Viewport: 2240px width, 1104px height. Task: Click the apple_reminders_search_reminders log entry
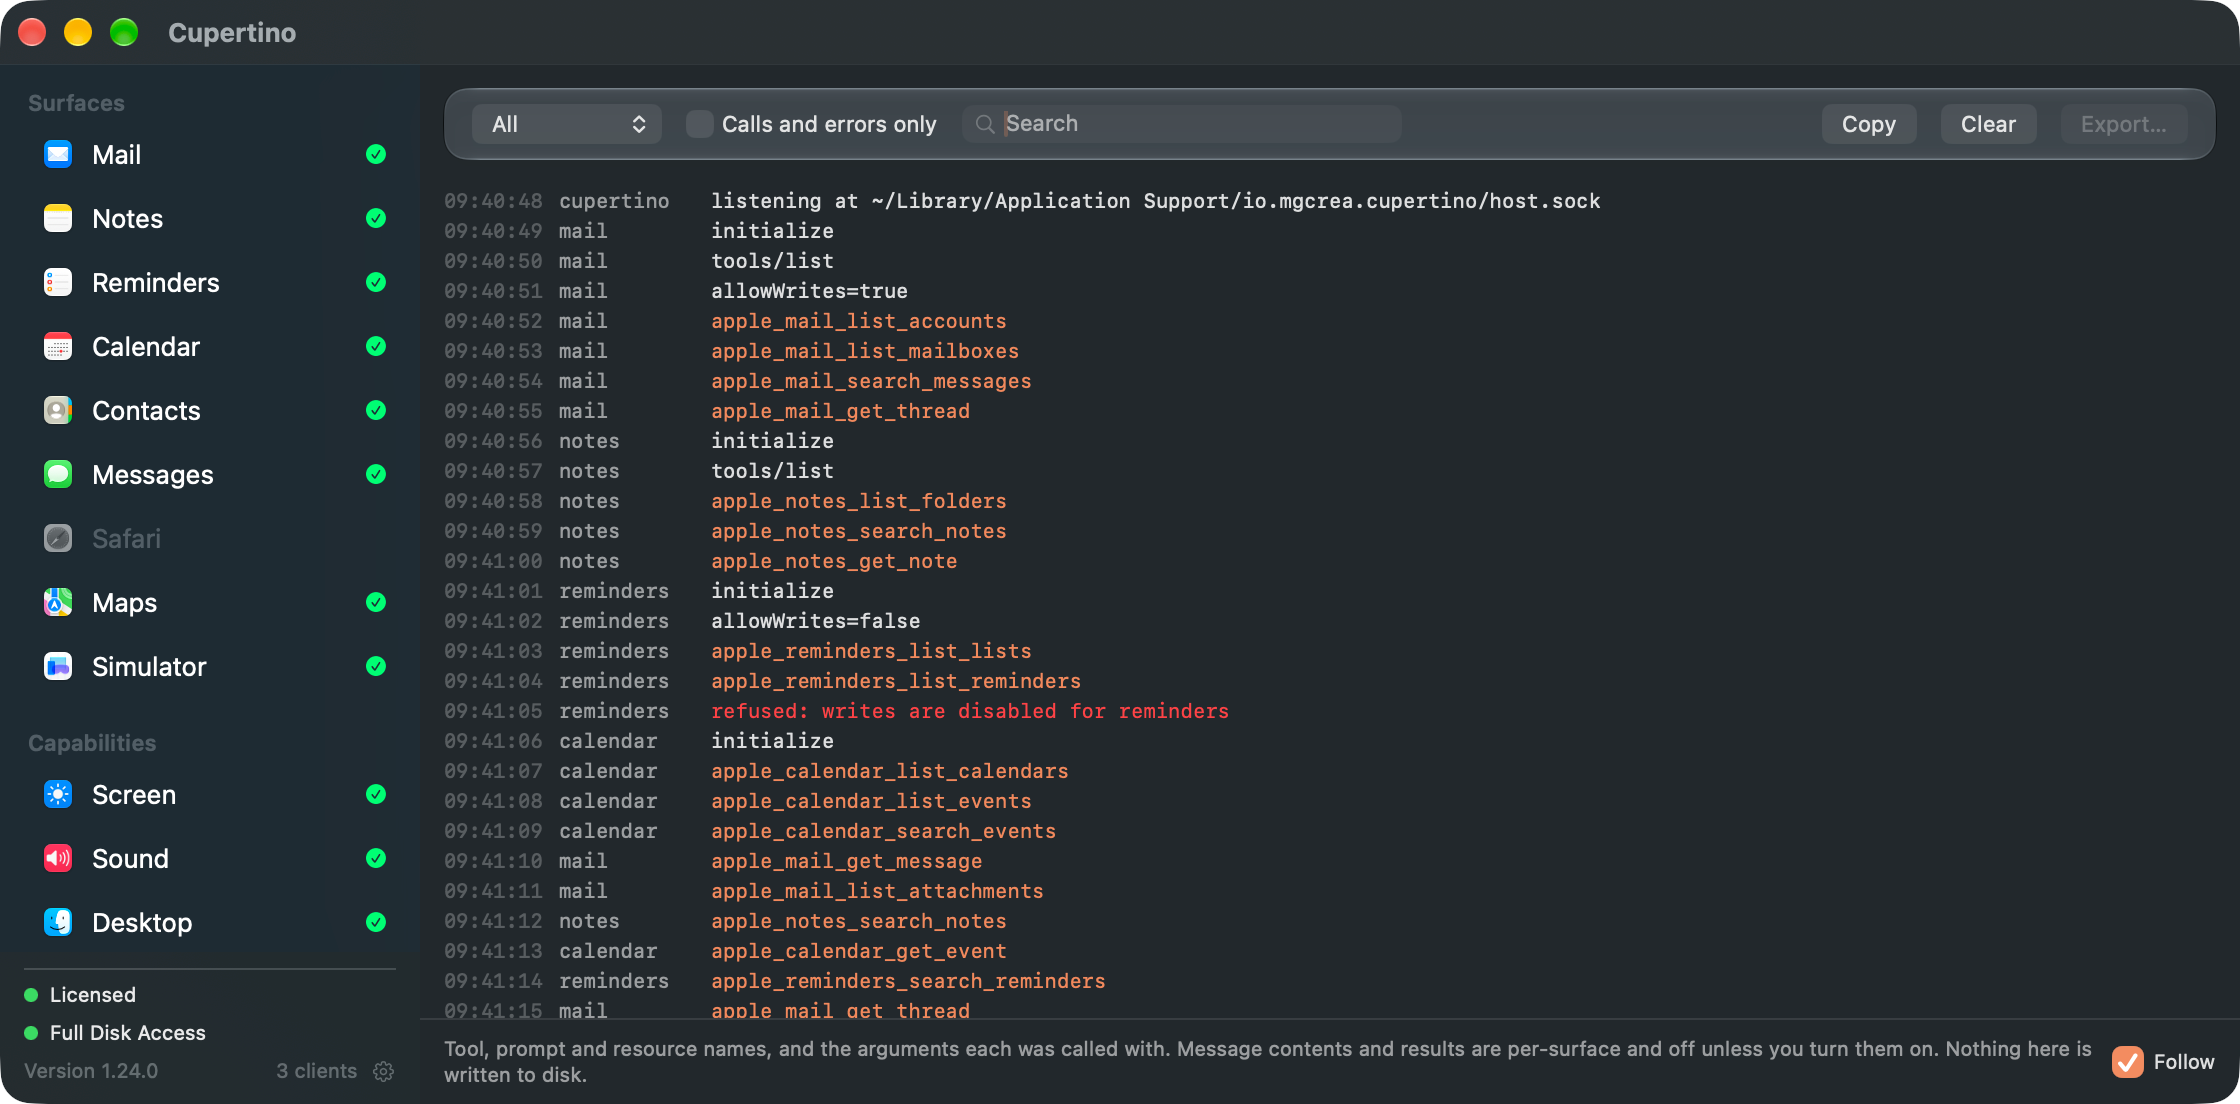tap(908, 981)
